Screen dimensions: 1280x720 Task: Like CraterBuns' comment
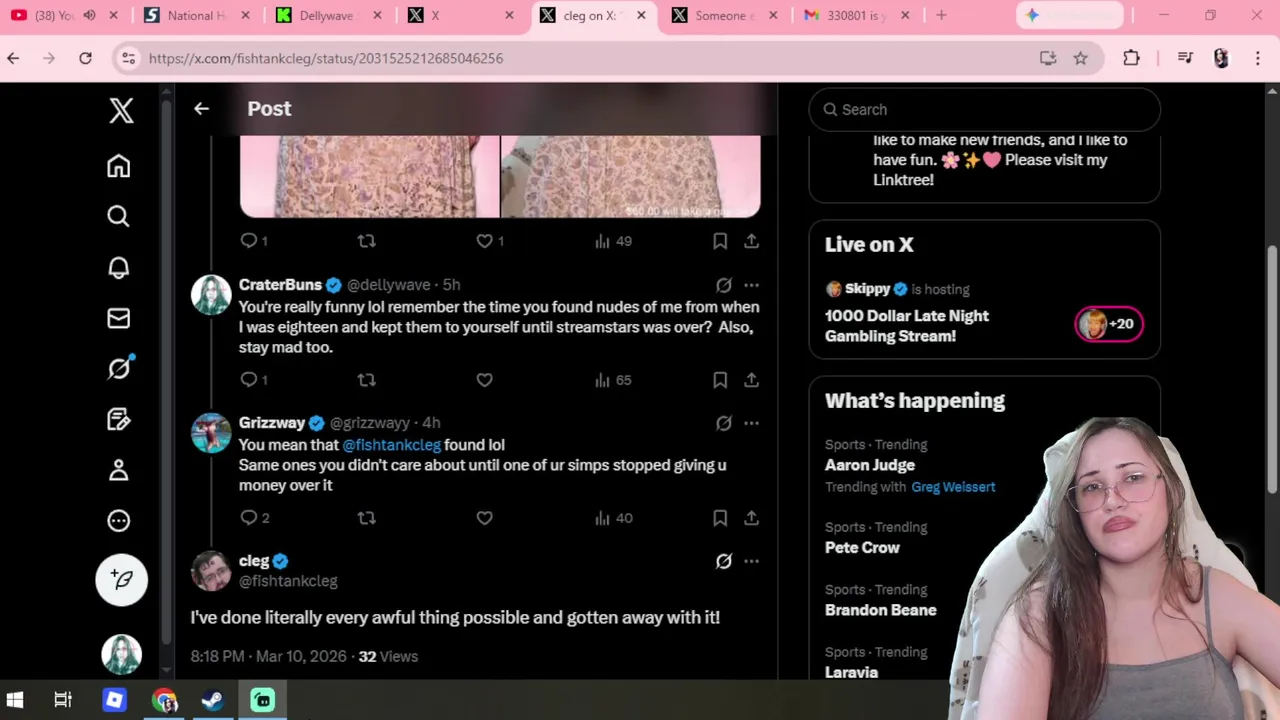tap(484, 380)
